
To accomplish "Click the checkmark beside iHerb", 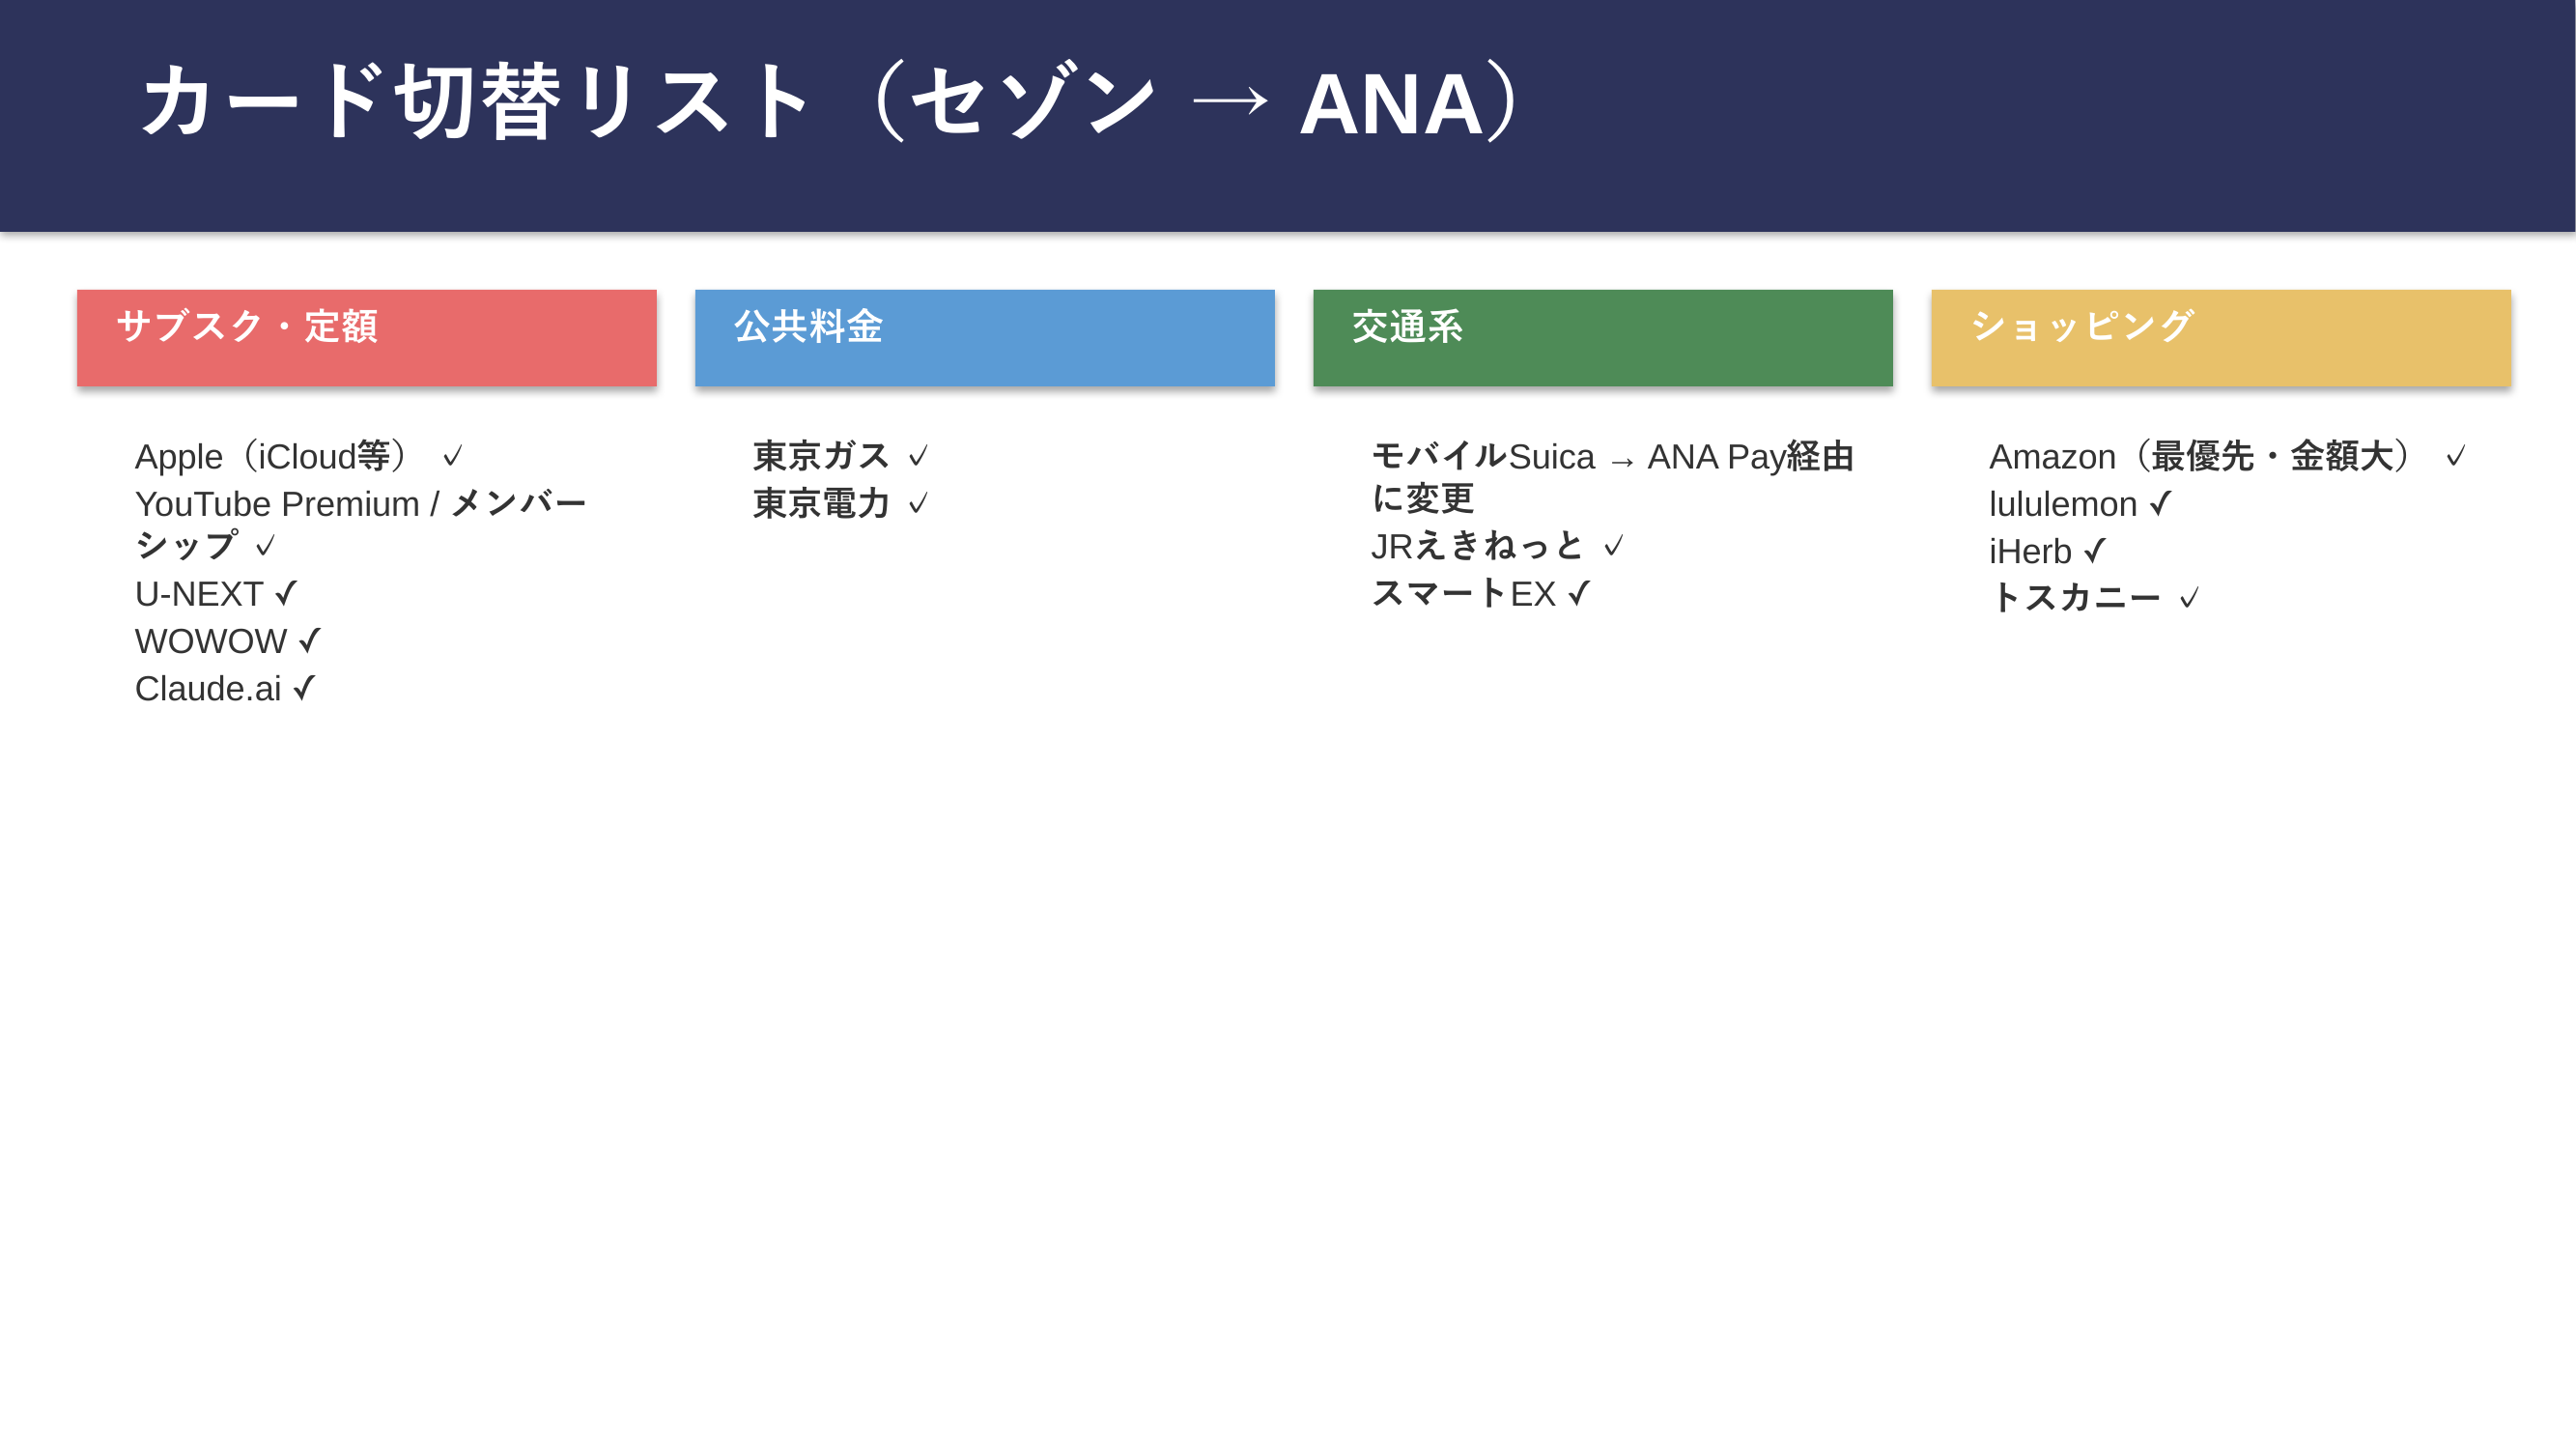I will tap(2095, 551).
